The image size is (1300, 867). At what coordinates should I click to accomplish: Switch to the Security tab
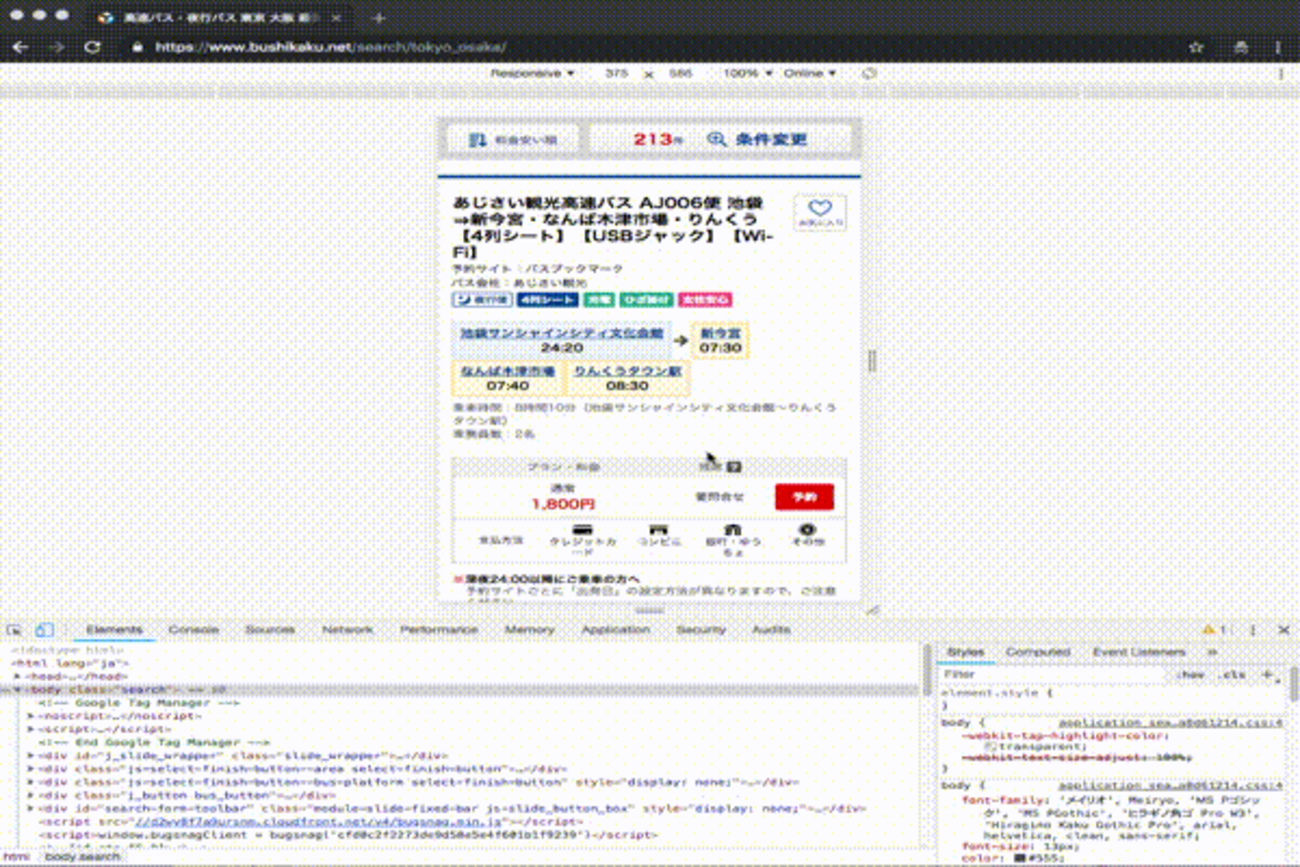[x=700, y=630]
